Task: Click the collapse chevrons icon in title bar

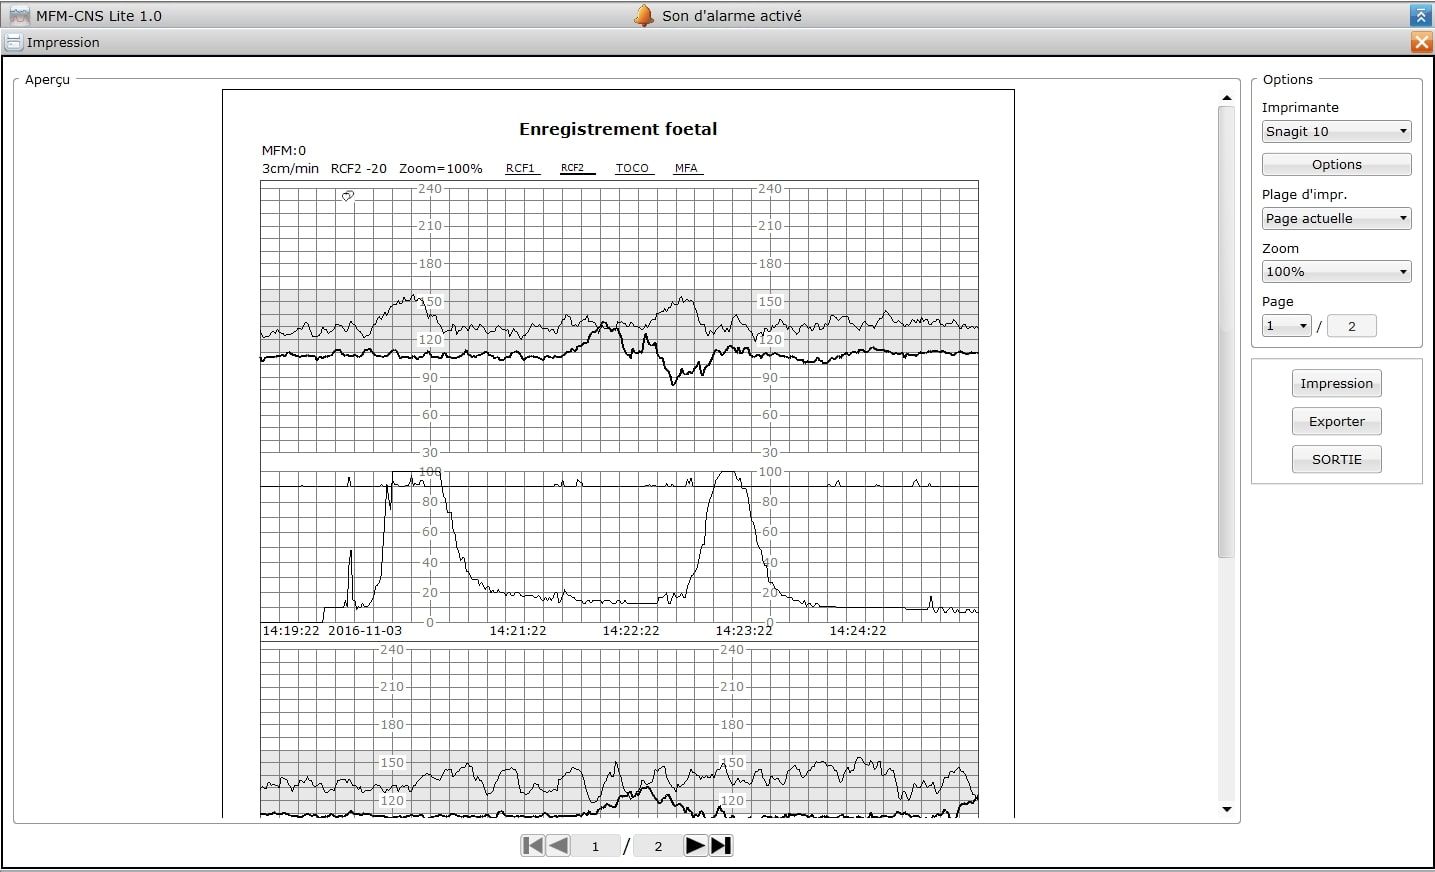Action: coord(1420,15)
